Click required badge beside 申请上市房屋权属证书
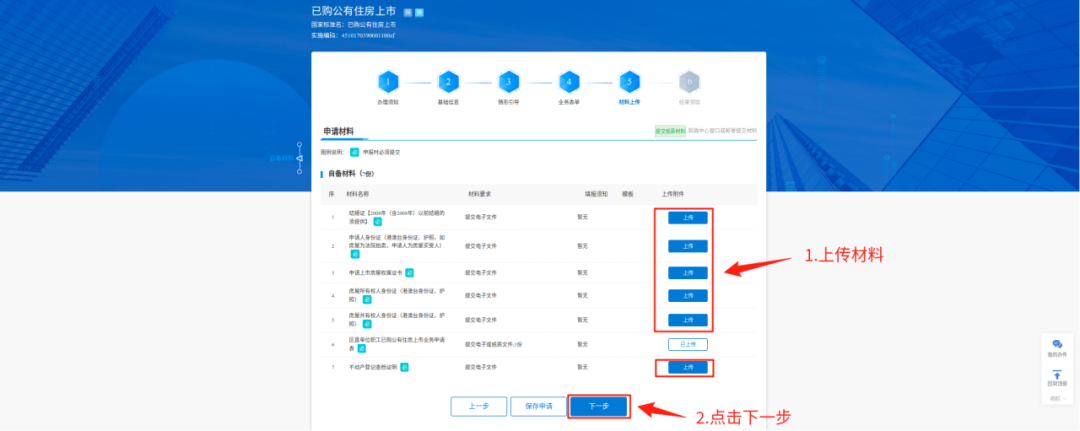This screenshot has width=1080, height=431. tap(409, 272)
